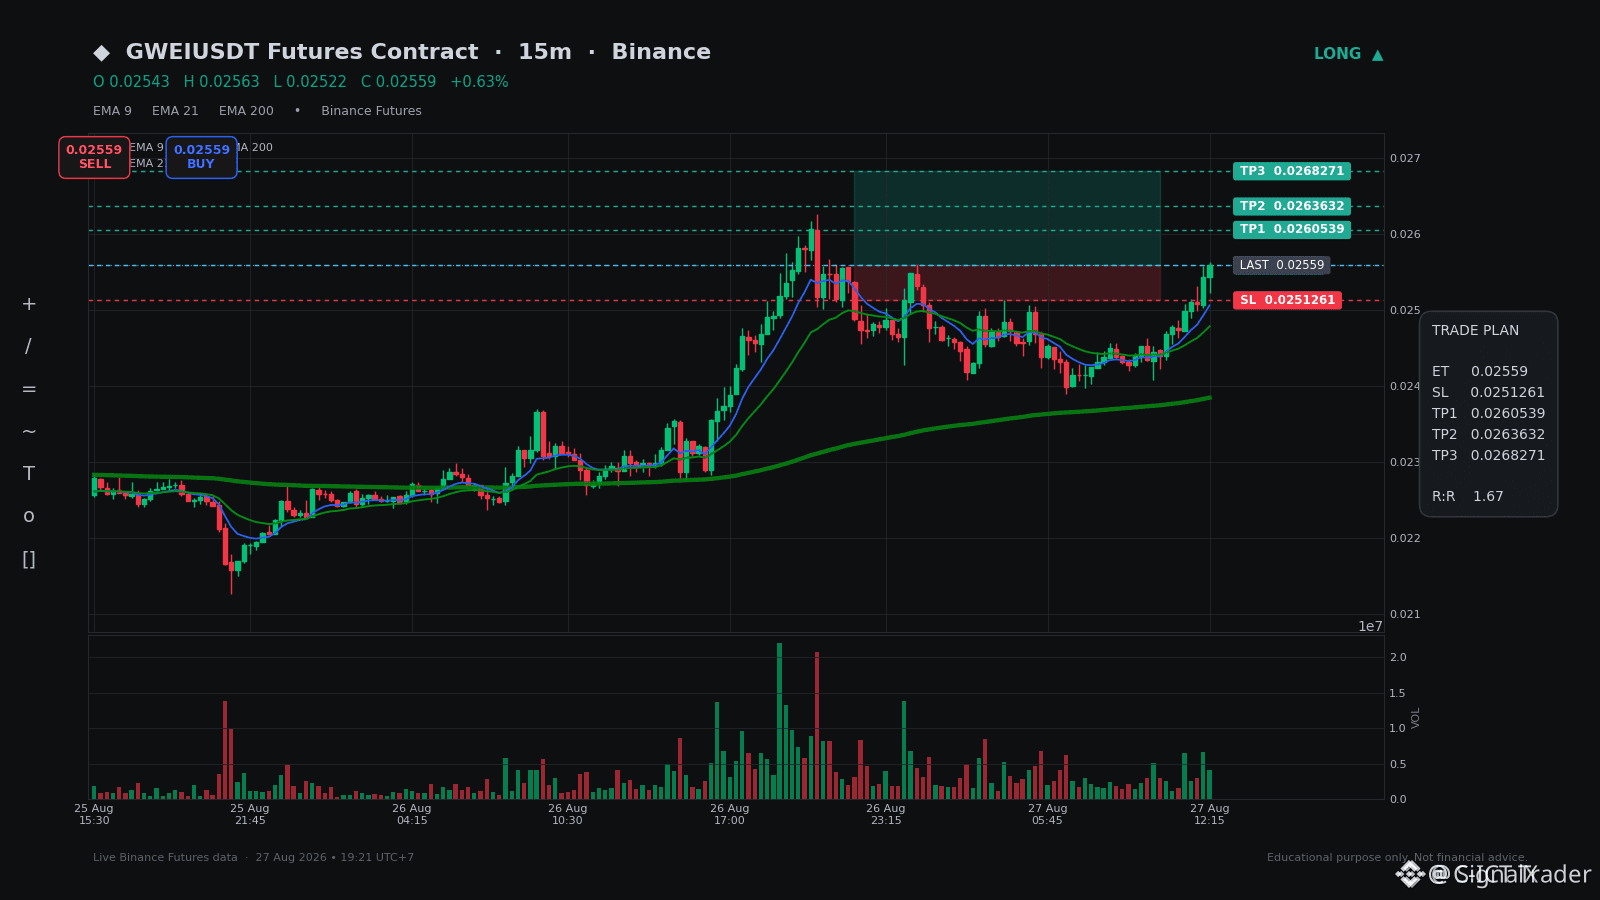Image resolution: width=1600 pixels, height=900 pixels.
Task: Click the 0.021 price axis label
Action: tap(1405, 614)
